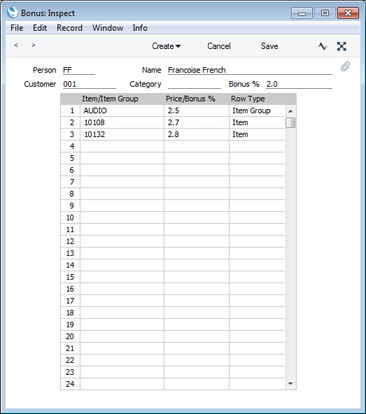Viewport: 366px width, 414px height.
Task: Click the Cancel button
Action: (x=219, y=46)
